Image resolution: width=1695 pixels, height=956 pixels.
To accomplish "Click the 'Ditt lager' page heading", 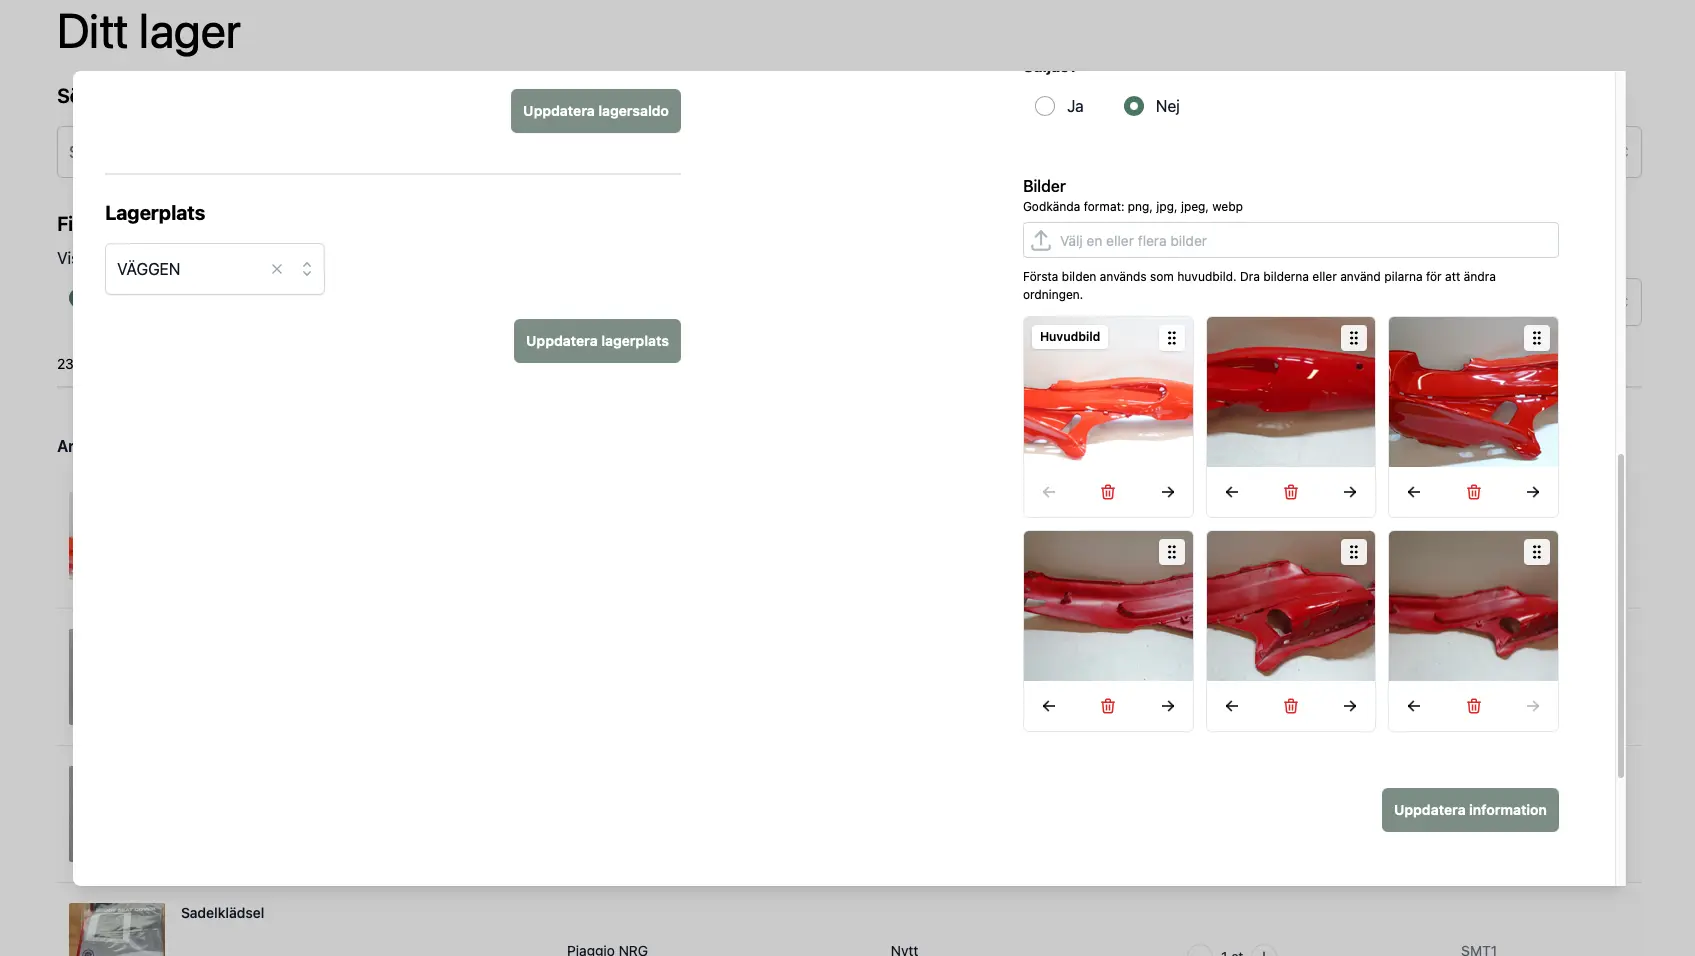I will click(149, 32).
